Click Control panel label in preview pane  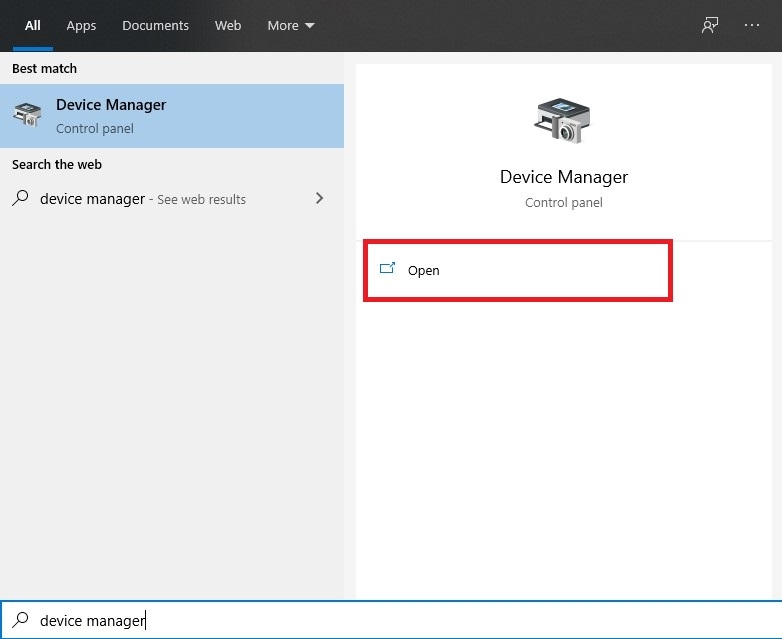564,203
